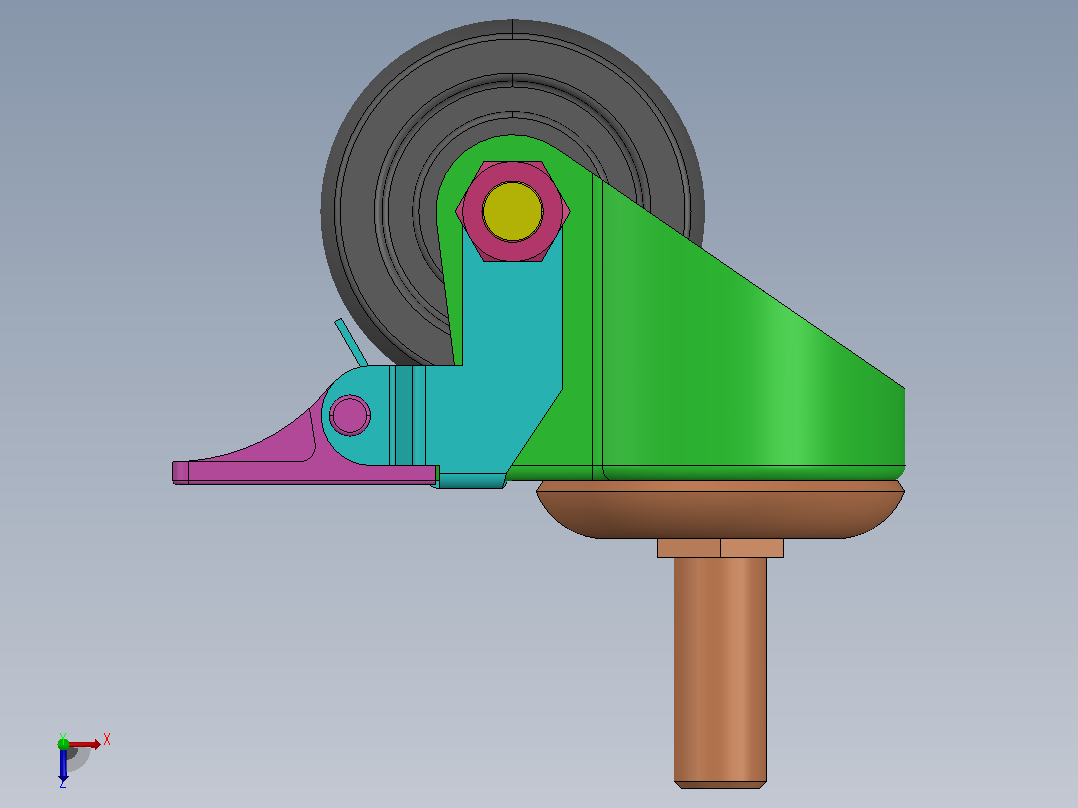
Task: Click the purple pivot pin circle
Action: pyautogui.click(x=350, y=415)
